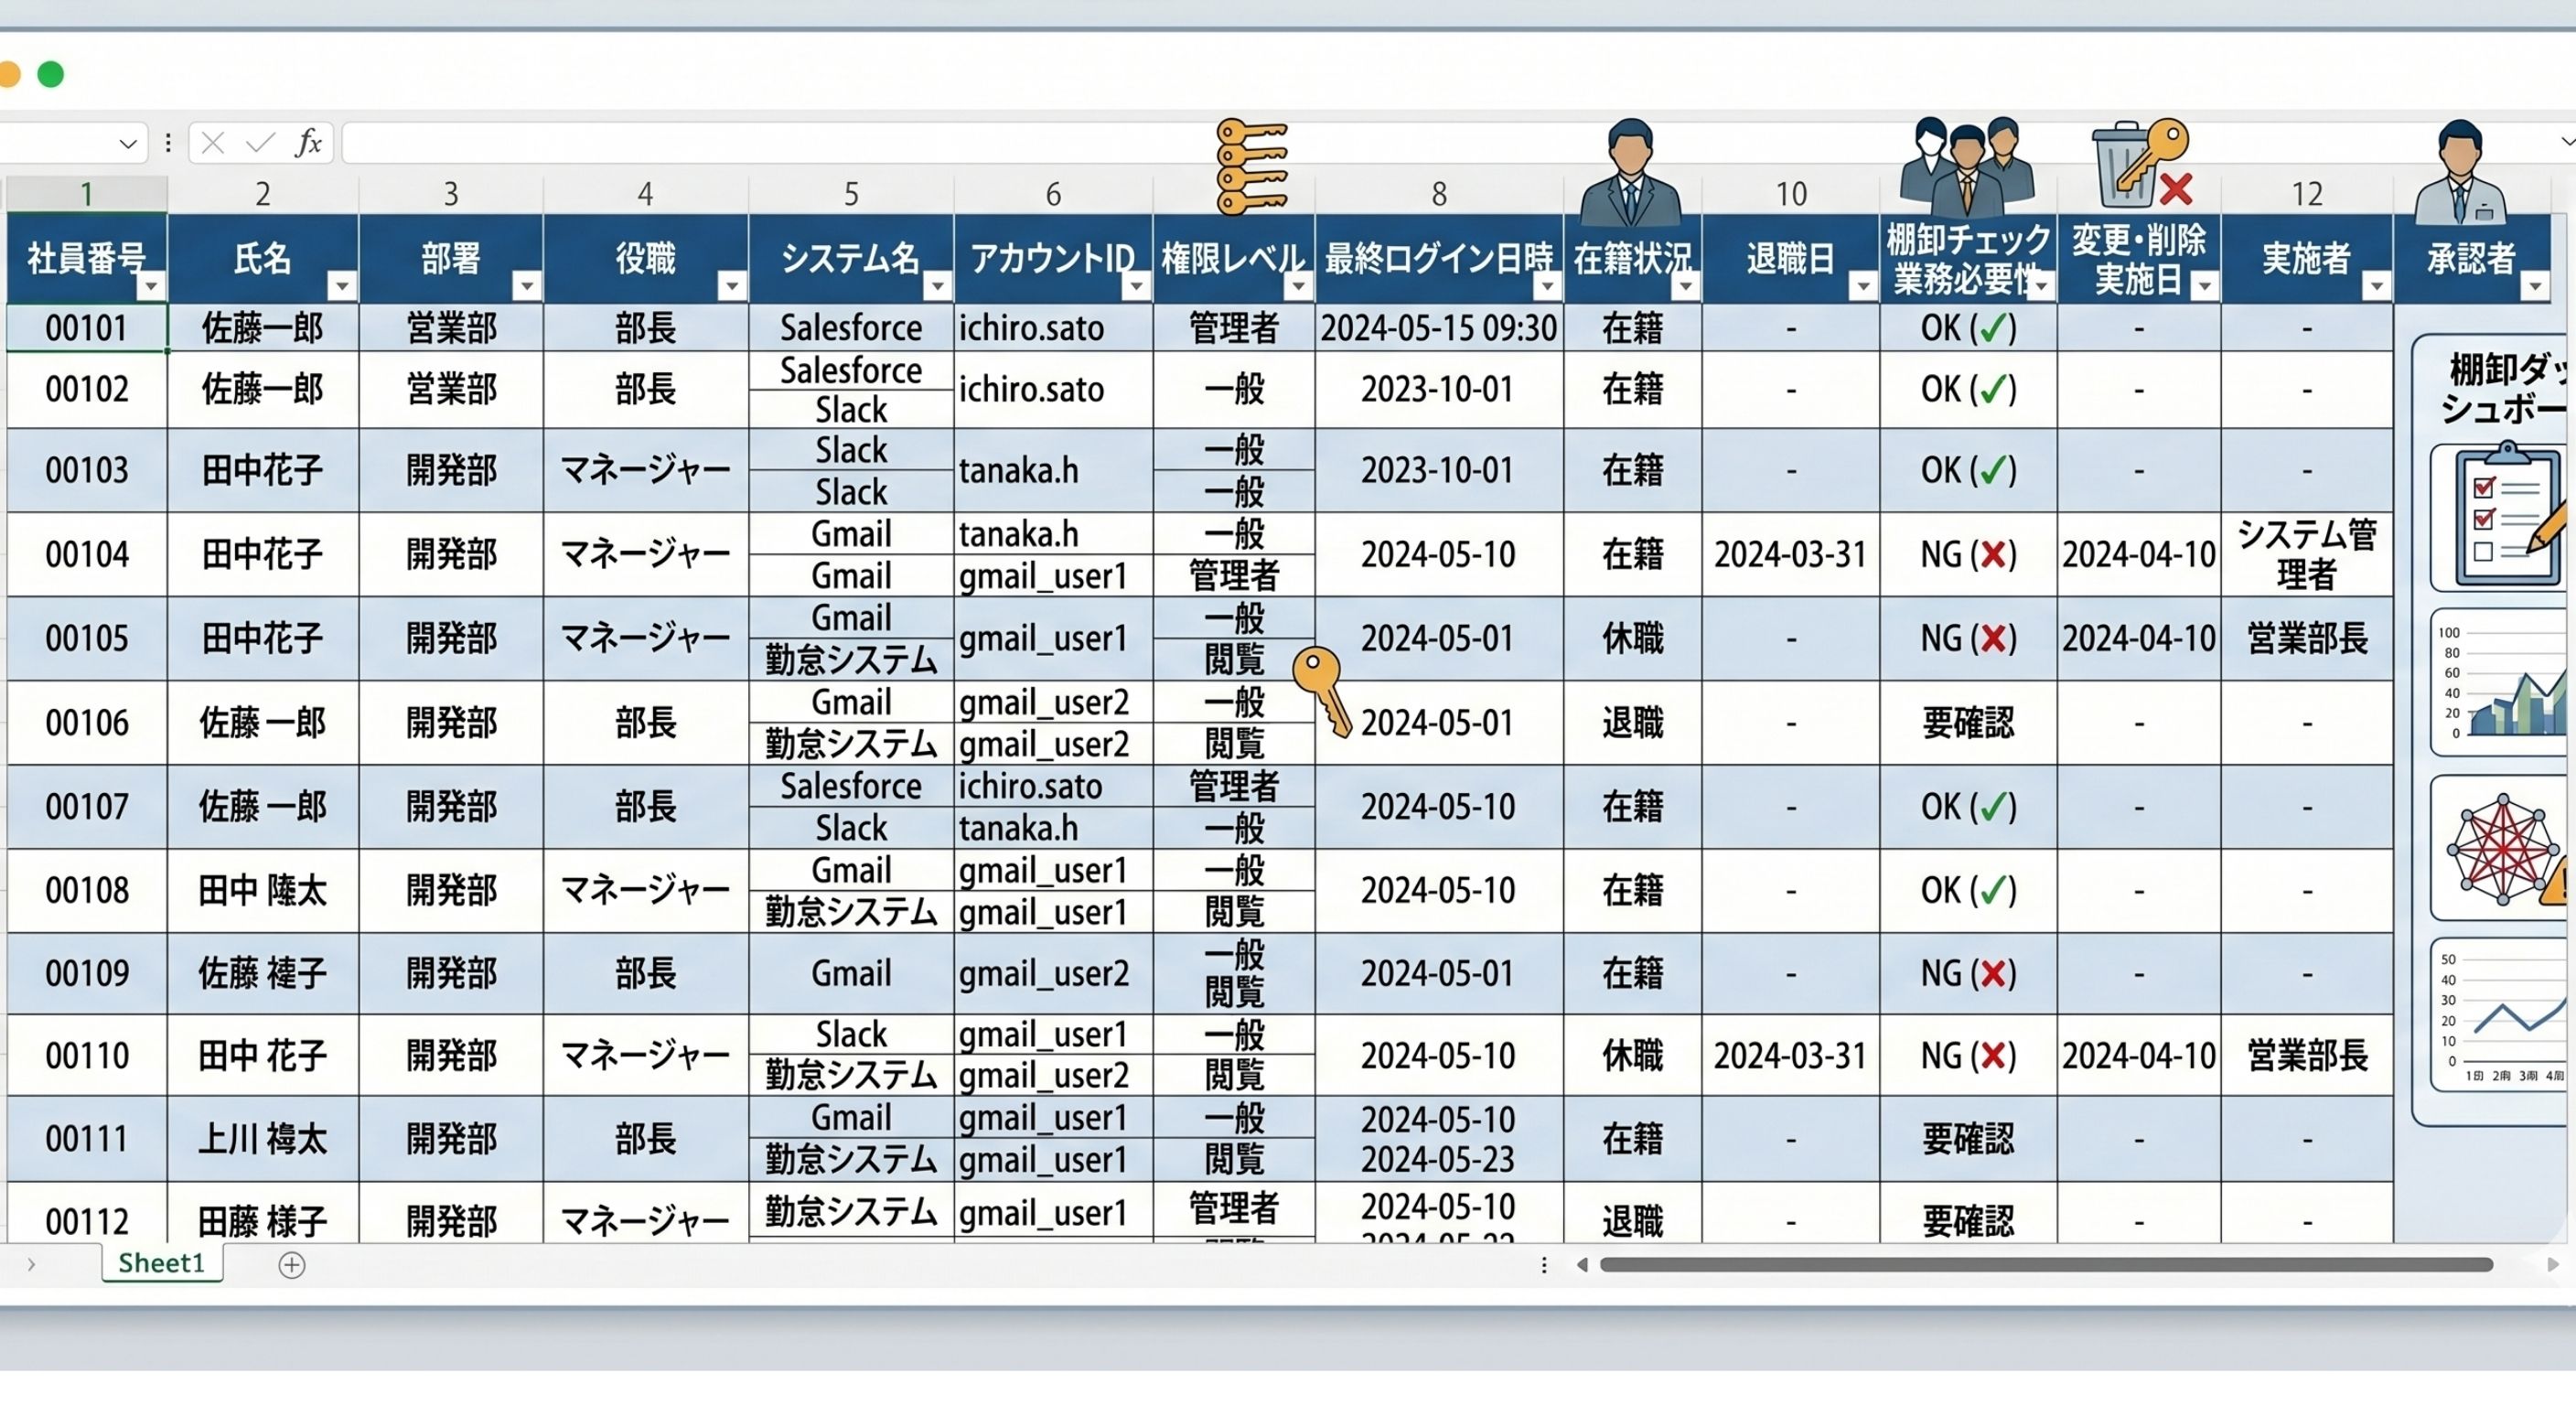Viewport: 2576px width, 1405px height.
Task: Click the group of people icon
Action: [x=1966, y=165]
